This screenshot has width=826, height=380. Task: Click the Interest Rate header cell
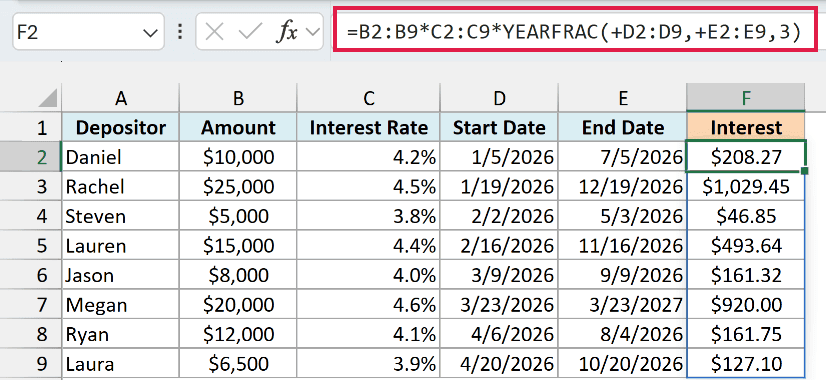[x=368, y=127]
